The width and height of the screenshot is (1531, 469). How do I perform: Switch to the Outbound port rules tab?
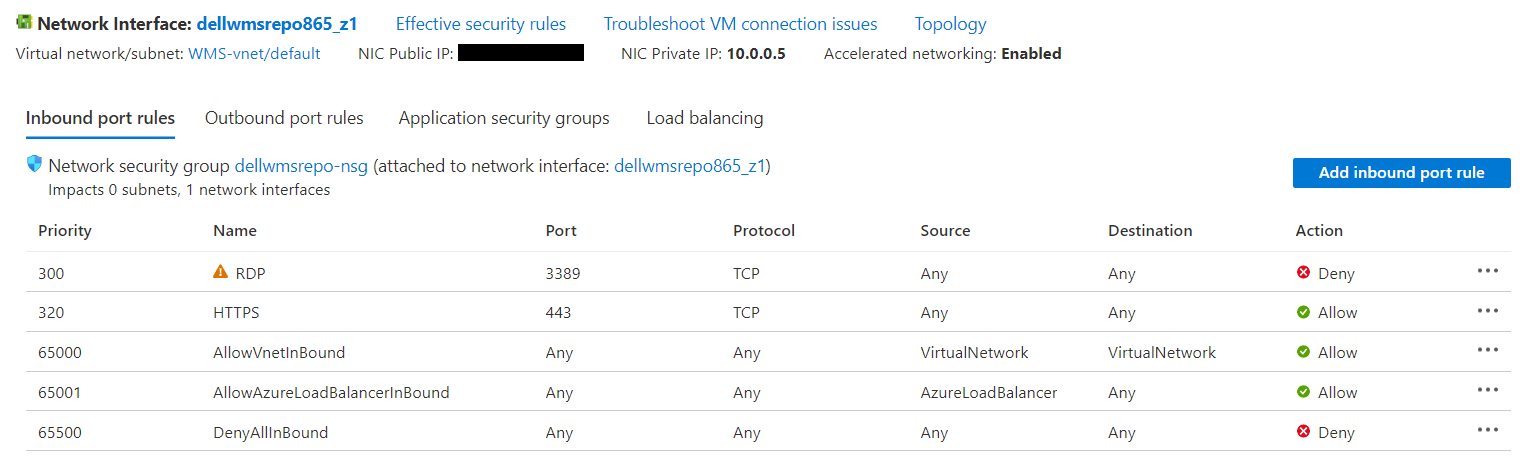click(284, 118)
